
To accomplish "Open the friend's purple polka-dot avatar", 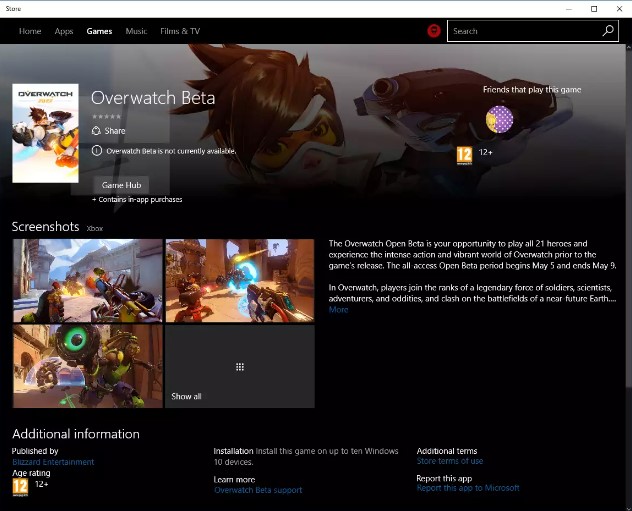I will click(x=499, y=120).
